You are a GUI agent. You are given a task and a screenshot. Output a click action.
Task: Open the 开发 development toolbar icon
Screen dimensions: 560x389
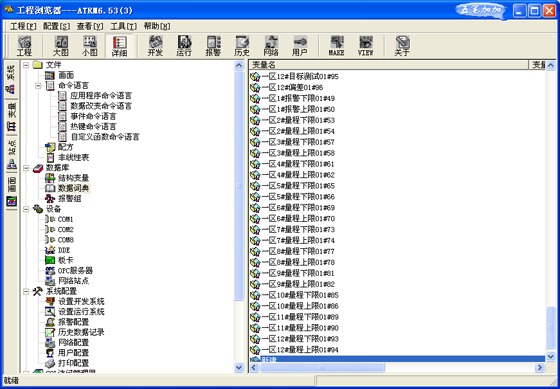[155, 46]
